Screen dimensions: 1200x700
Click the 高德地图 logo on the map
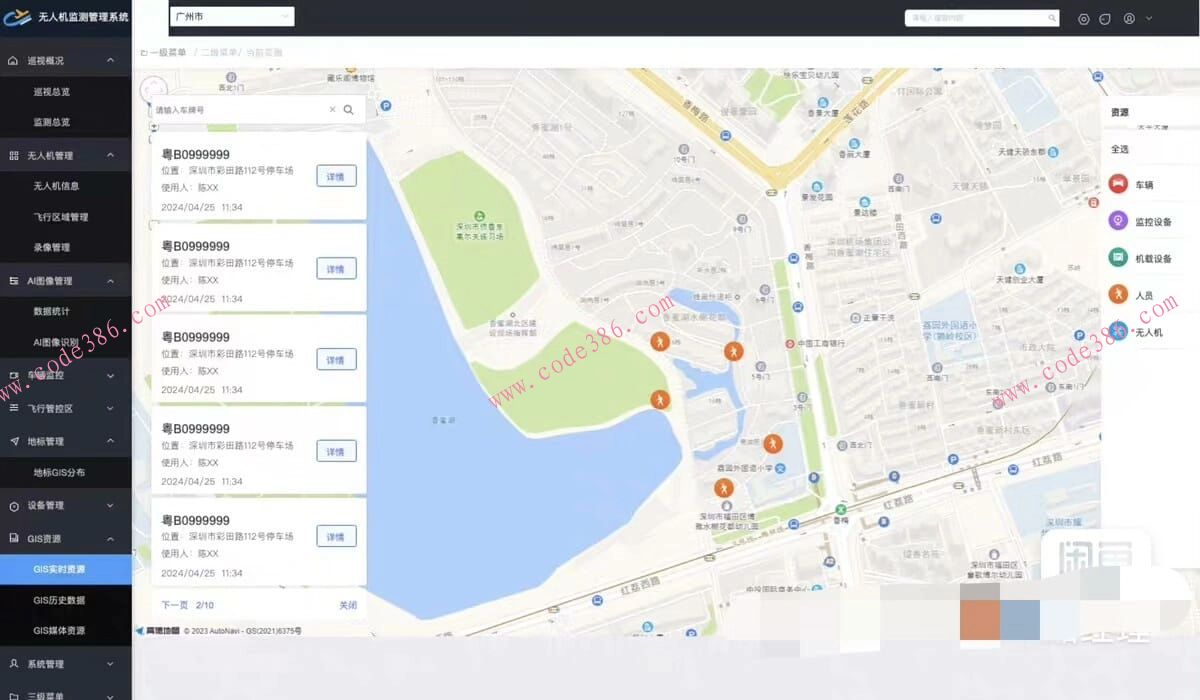click(x=157, y=631)
